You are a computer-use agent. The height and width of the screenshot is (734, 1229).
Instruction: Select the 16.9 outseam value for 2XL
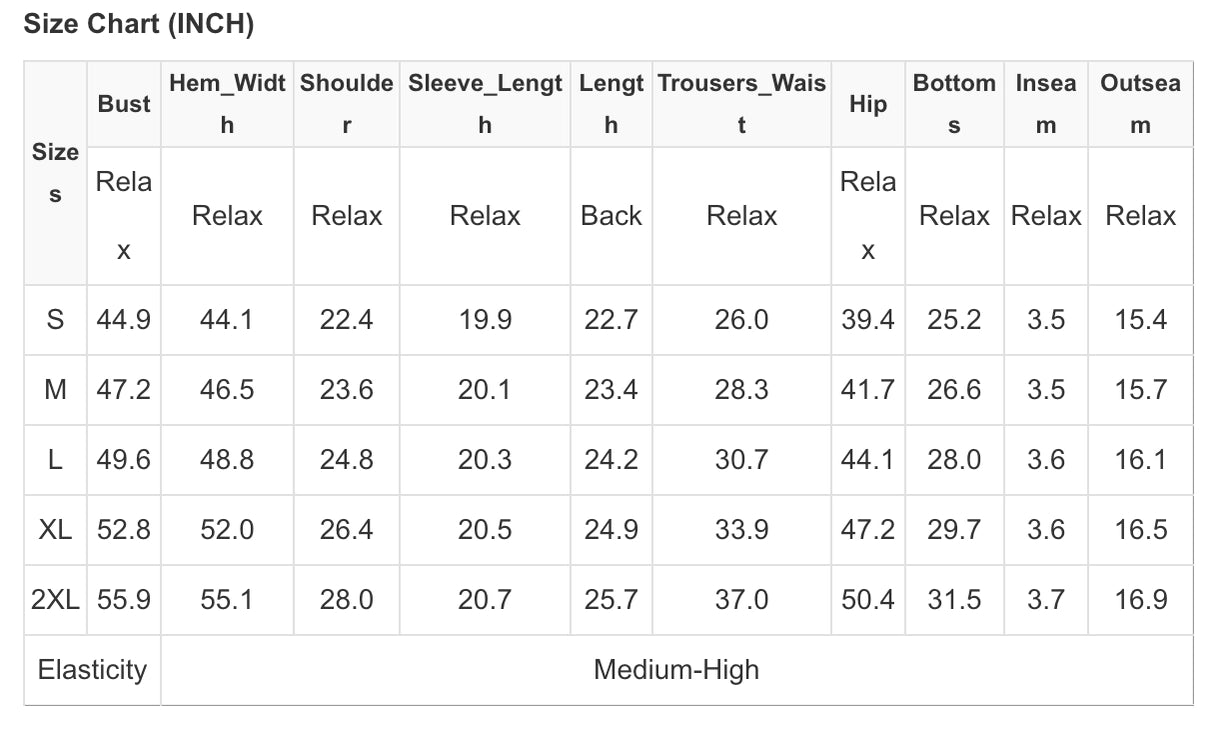click(1140, 600)
